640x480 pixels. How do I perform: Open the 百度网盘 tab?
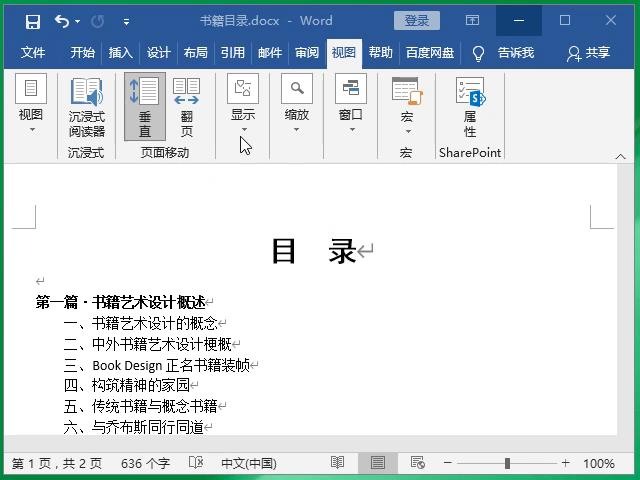pyautogui.click(x=430, y=53)
